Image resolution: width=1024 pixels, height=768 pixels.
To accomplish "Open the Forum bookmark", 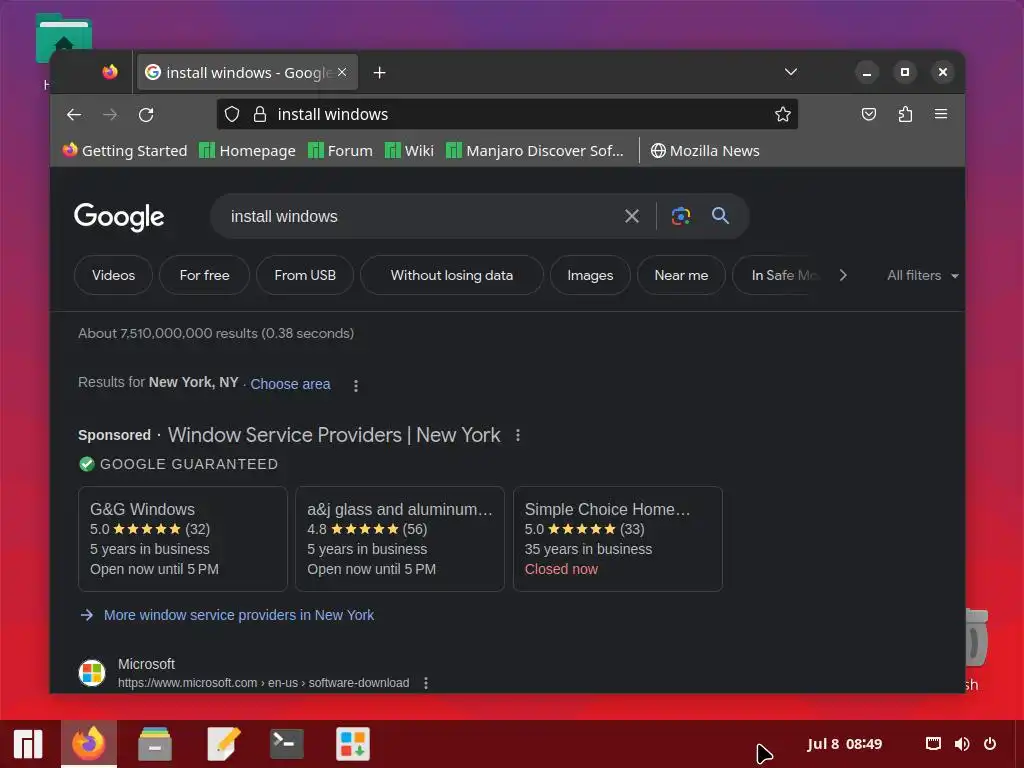I will 340,151.
